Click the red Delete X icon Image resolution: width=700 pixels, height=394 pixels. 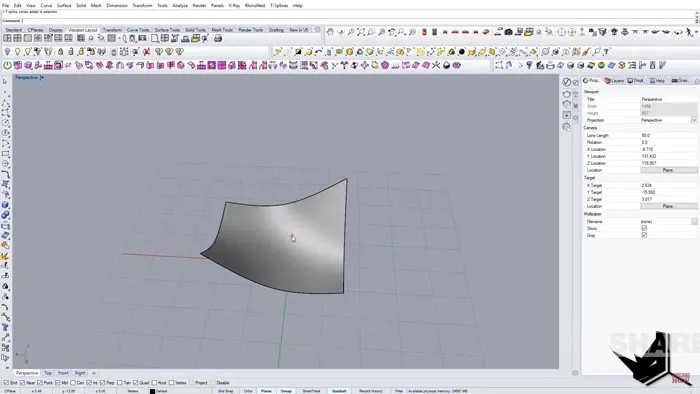coord(146,52)
